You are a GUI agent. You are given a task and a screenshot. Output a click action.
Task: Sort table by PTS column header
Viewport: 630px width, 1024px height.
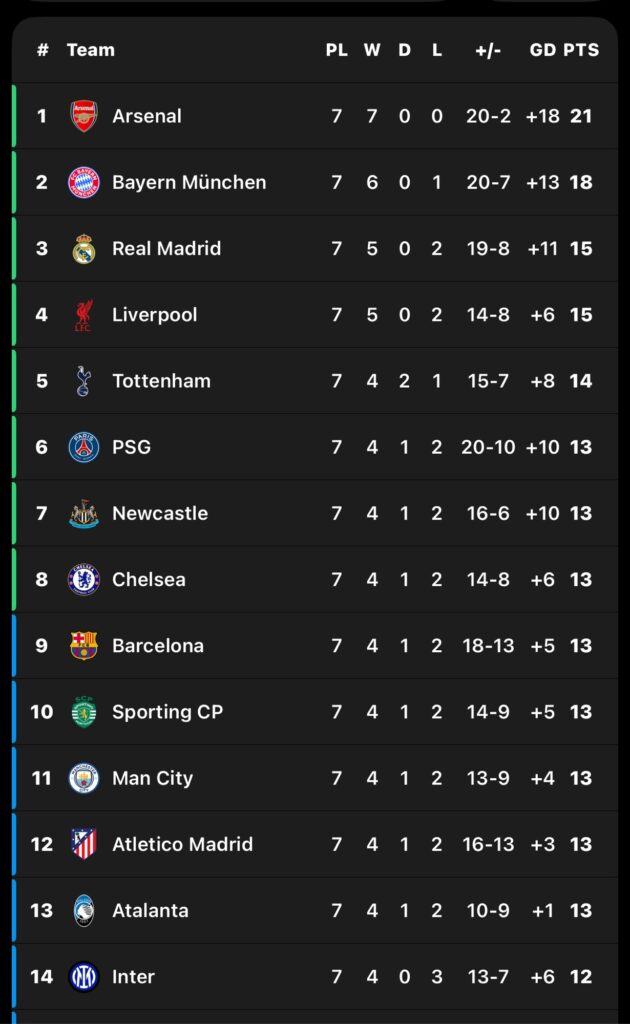[581, 50]
